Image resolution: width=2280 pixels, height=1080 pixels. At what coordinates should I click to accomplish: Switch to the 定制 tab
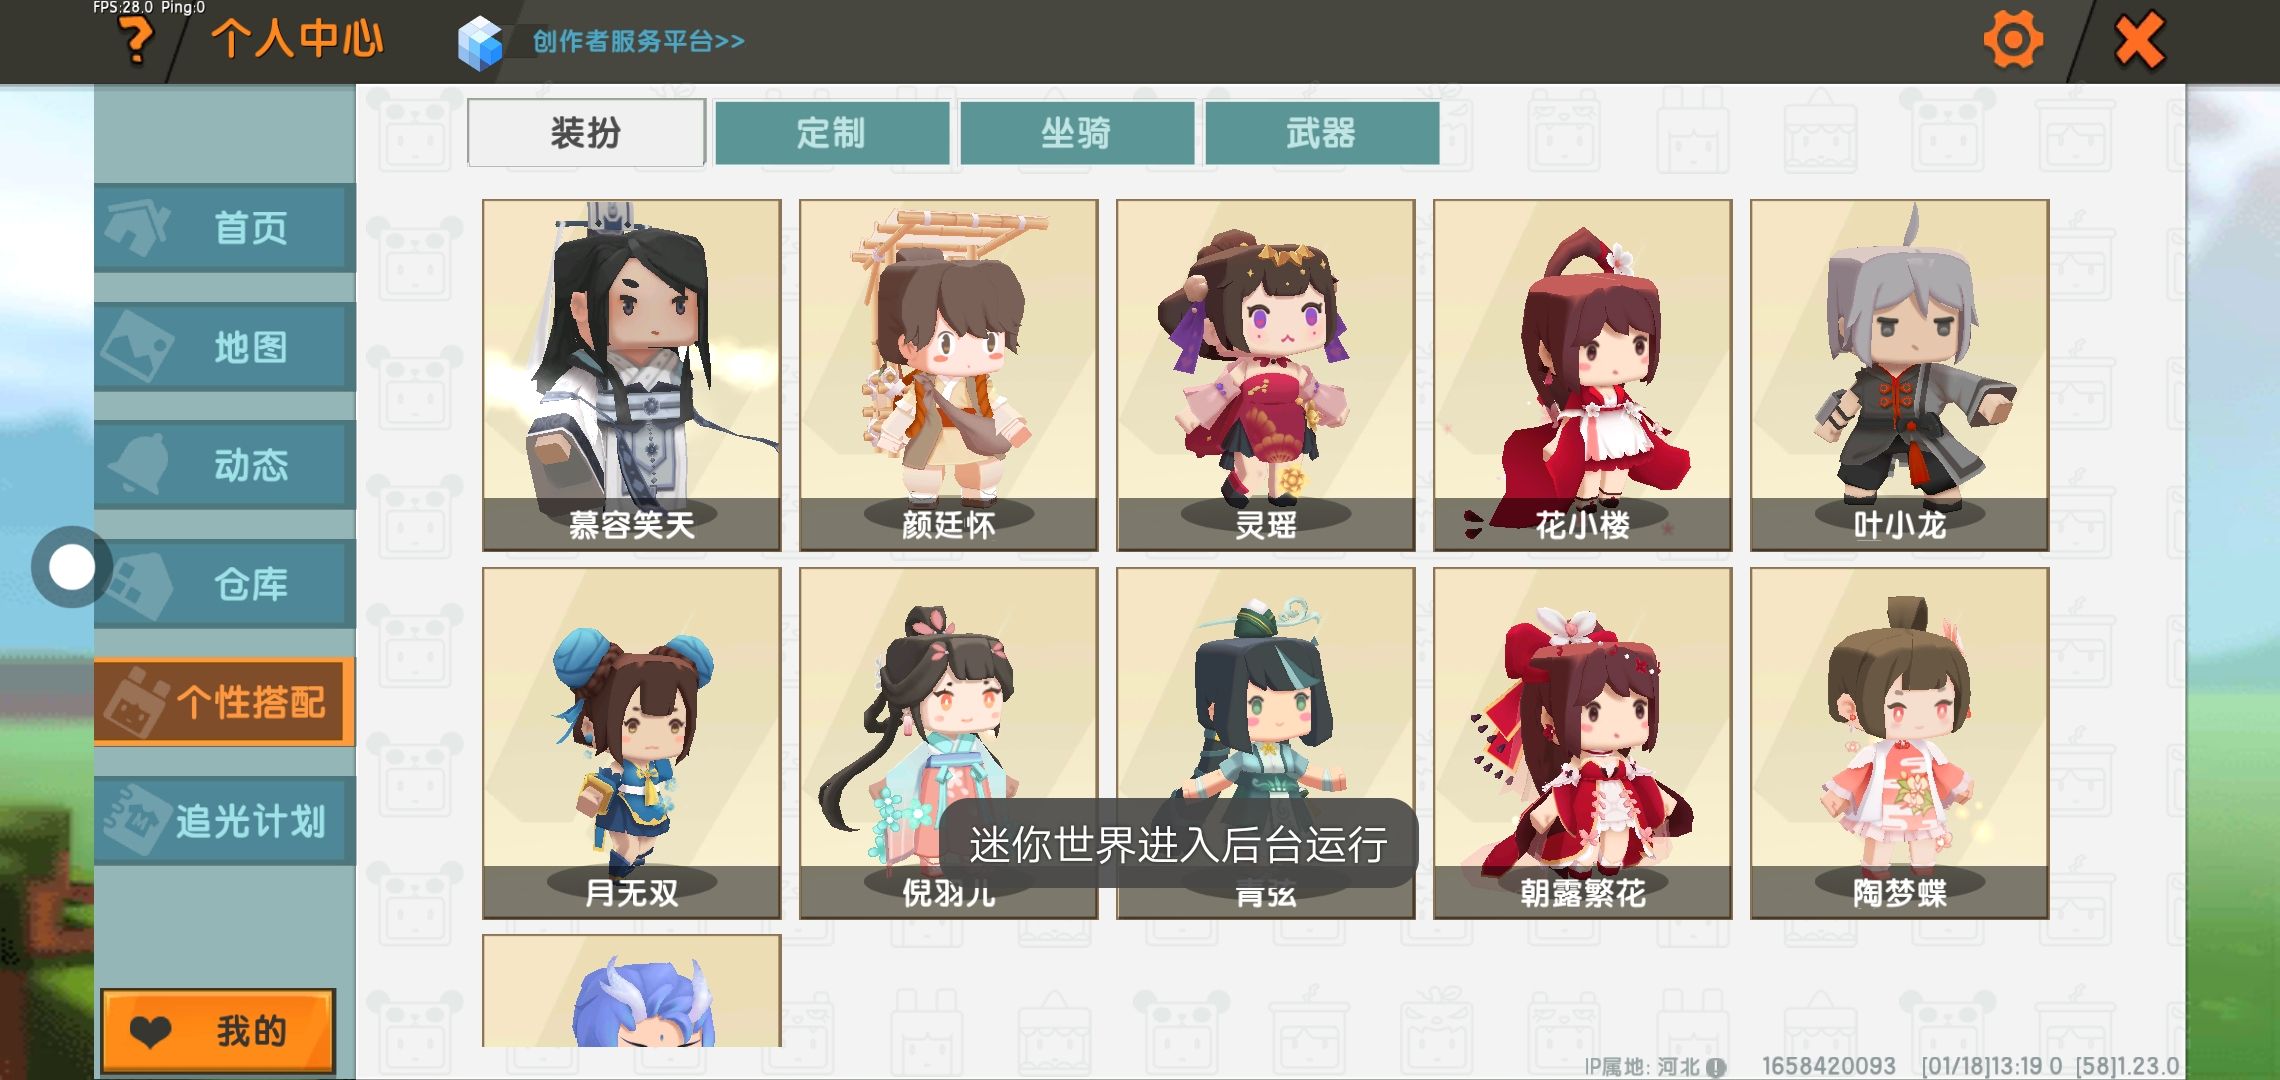tap(831, 132)
